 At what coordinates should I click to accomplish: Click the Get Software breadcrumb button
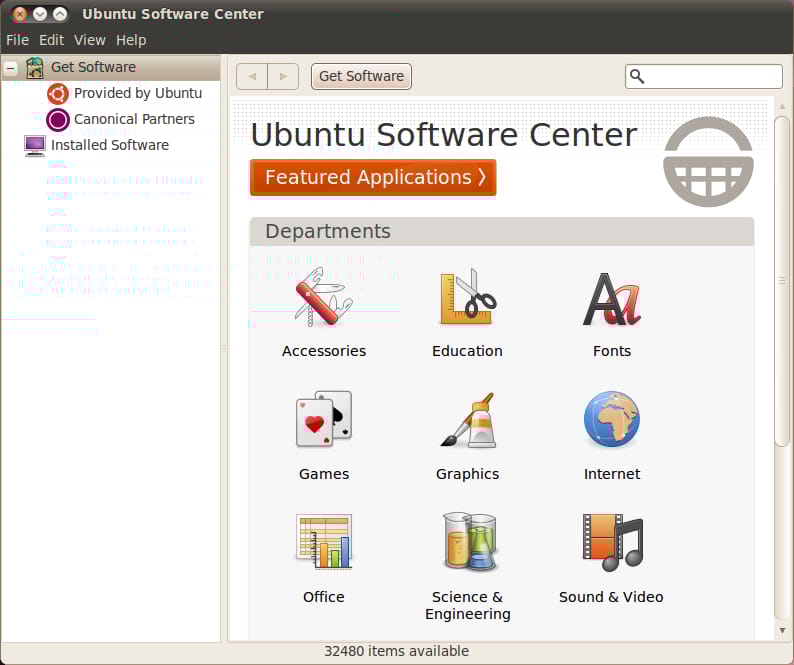361,76
